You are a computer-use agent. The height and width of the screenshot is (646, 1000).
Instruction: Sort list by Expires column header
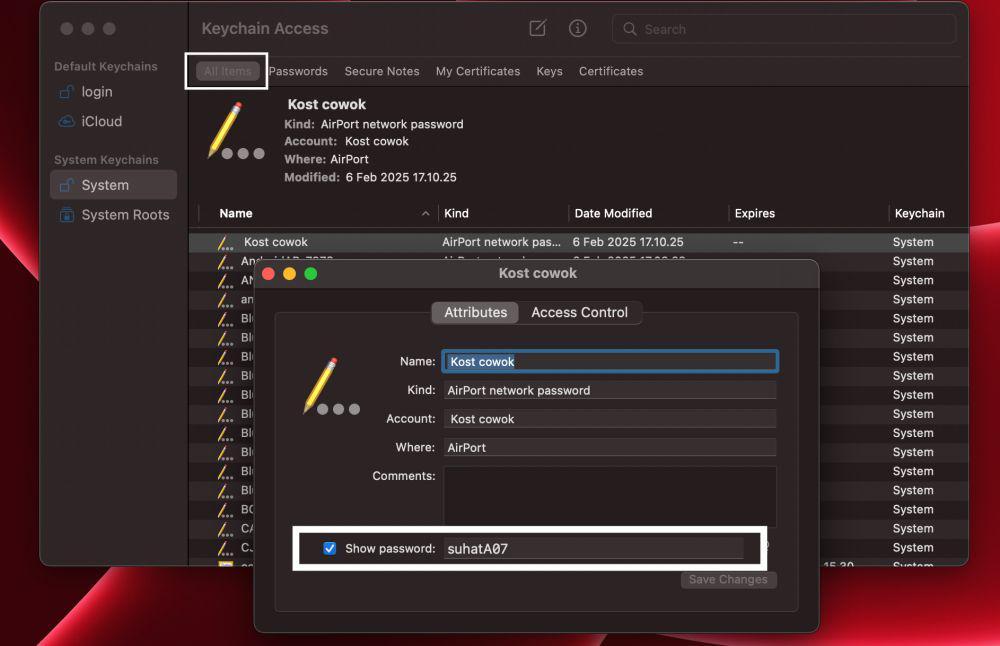point(808,214)
